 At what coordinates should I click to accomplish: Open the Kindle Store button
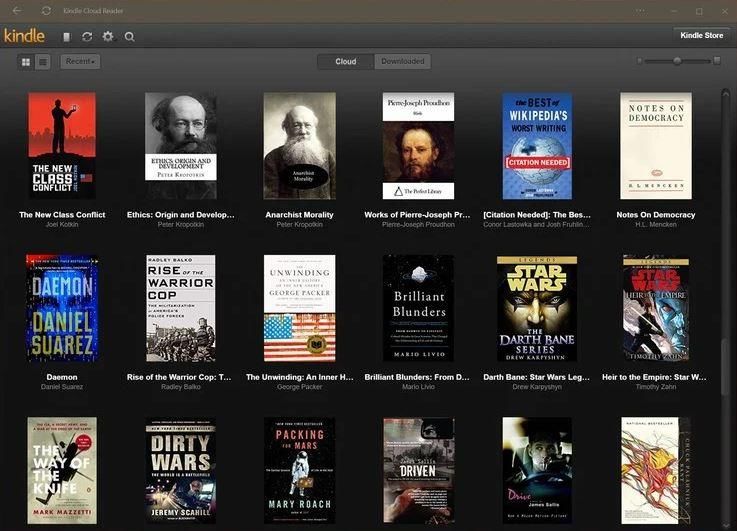(x=702, y=35)
